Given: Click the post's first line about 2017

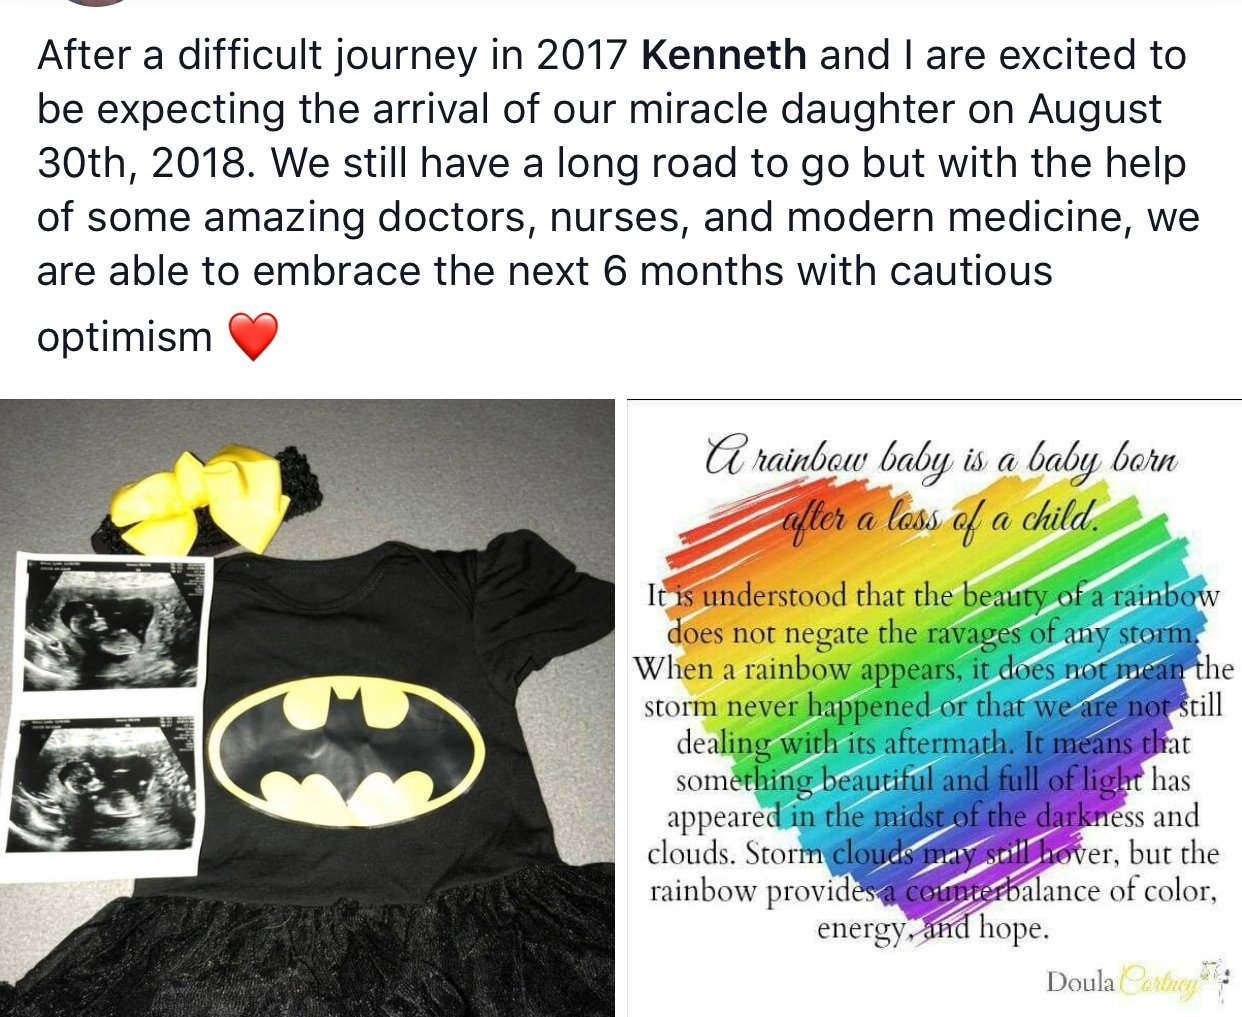Looking at the screenshot, I should (612, 55).
